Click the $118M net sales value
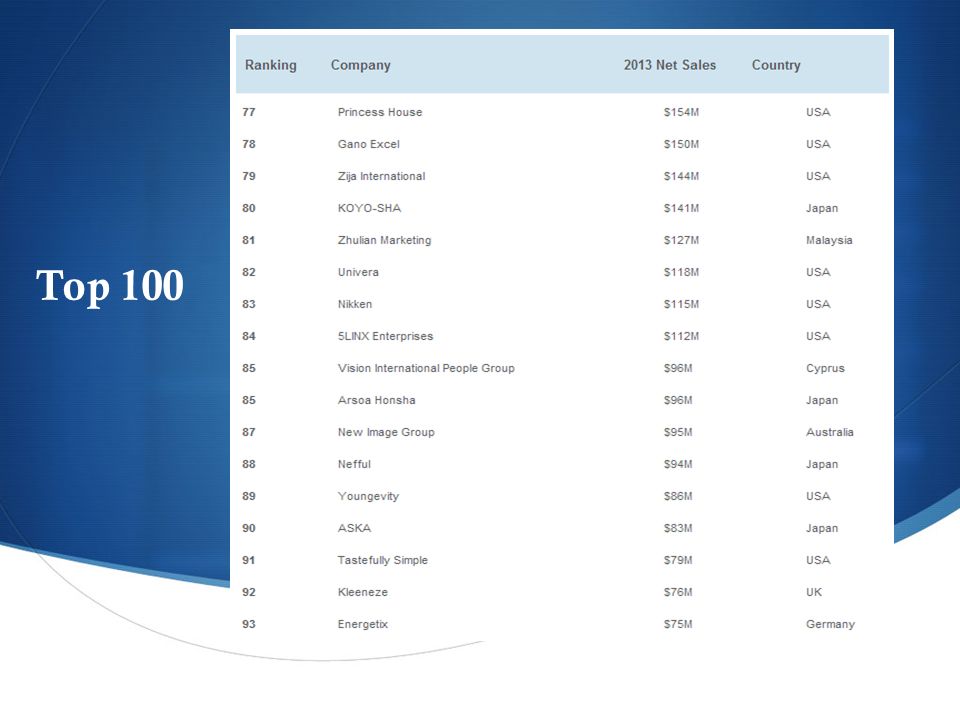 click(x=681, y=272)
